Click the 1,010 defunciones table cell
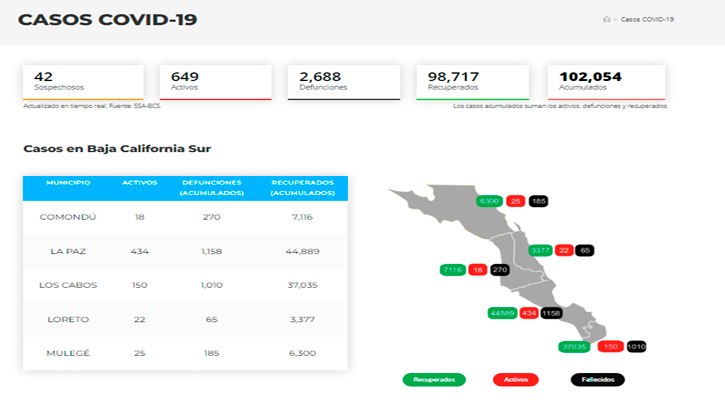The height and width of the screenshot is (400, 725). coord(211,285)
